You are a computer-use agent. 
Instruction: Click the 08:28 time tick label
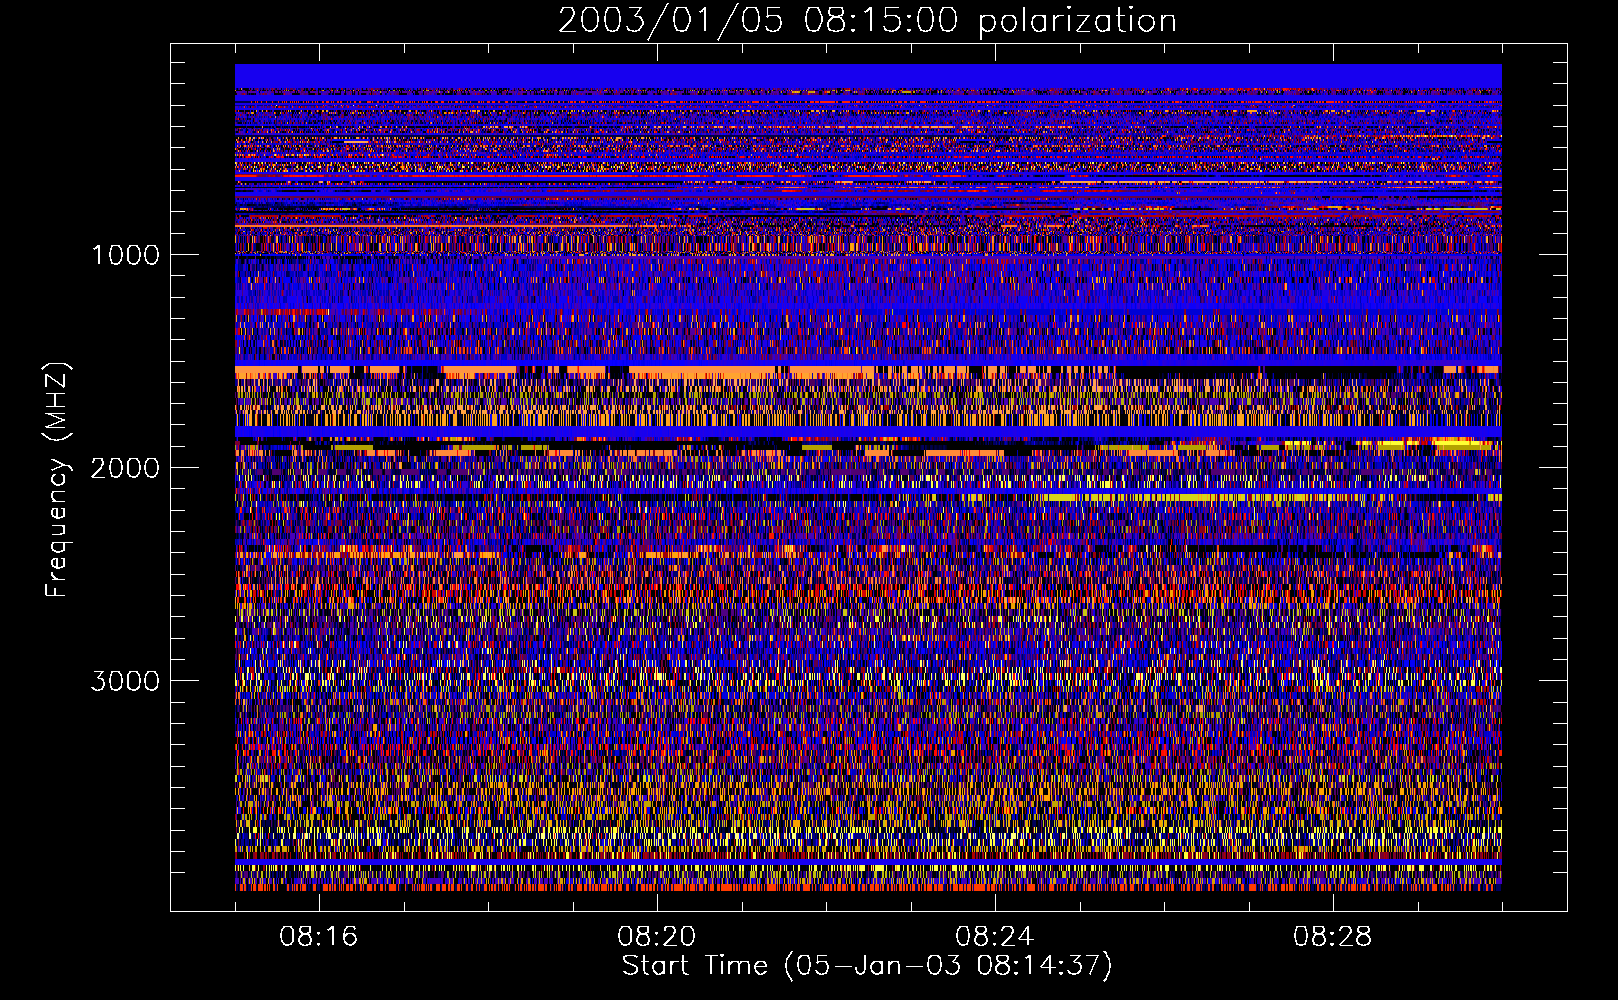pyautogui.click(x=1333, y=937)
